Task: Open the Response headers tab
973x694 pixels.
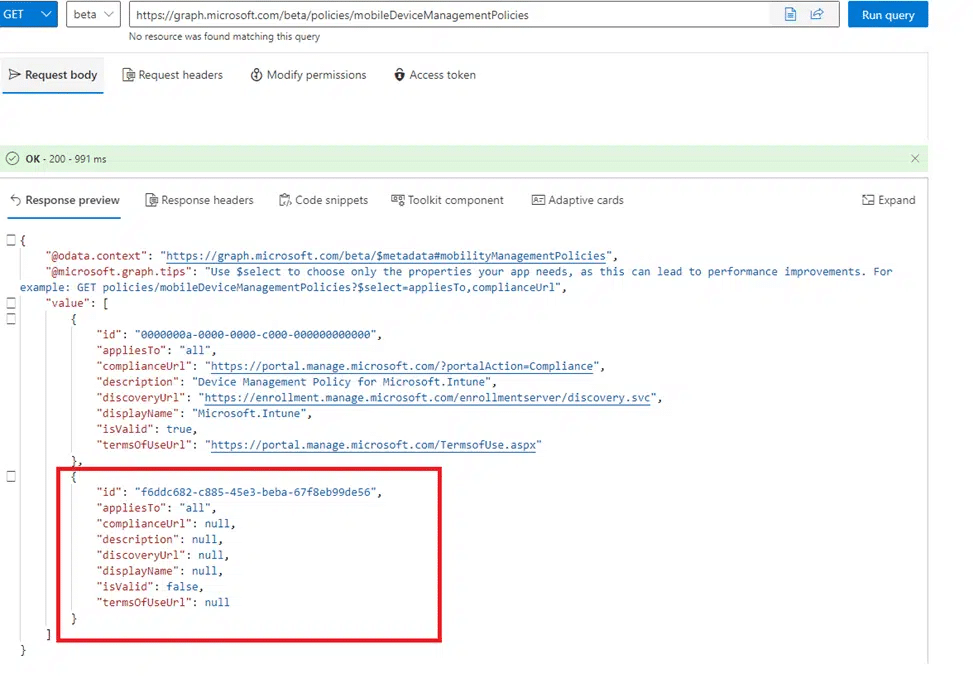Action: [199, 200]
